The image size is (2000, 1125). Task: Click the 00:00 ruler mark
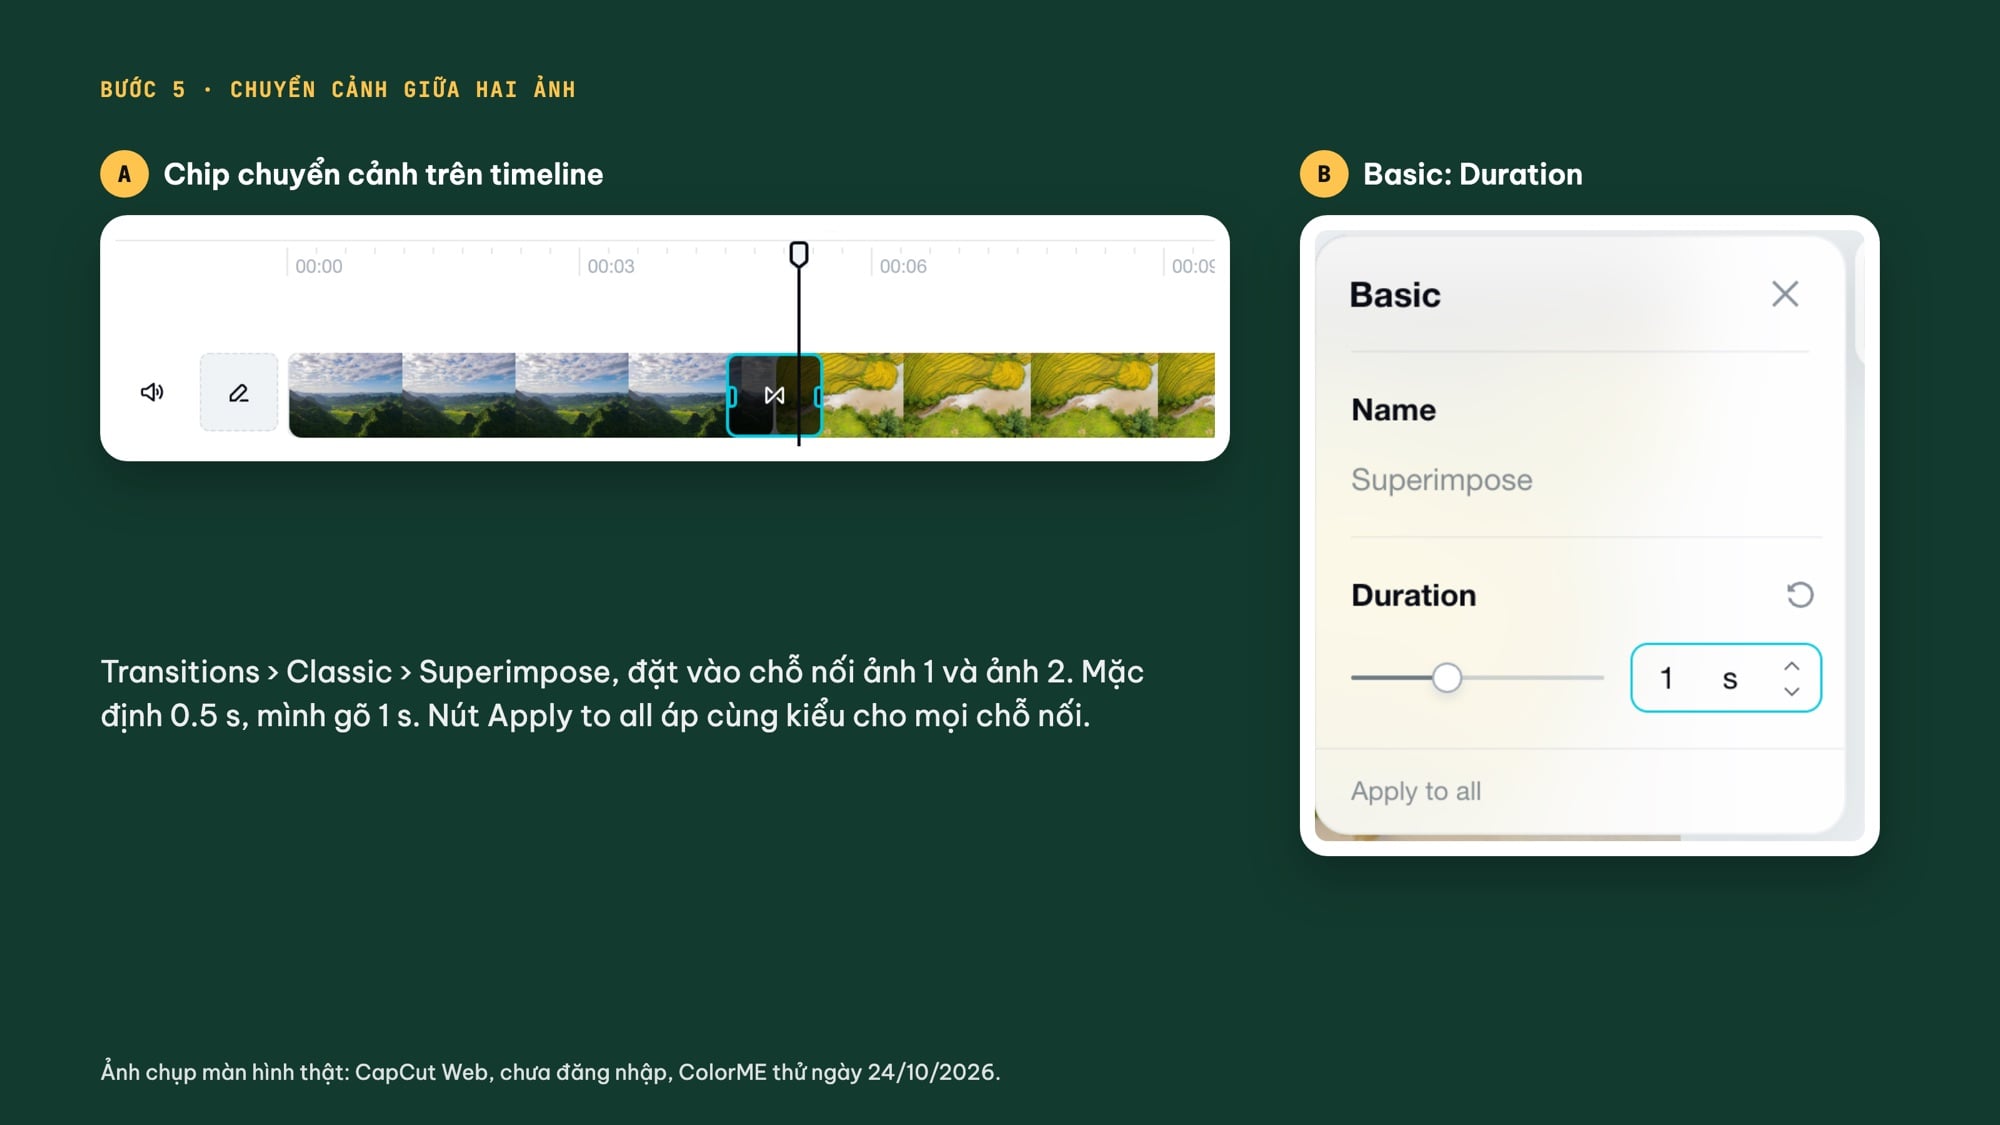[318, 266]
